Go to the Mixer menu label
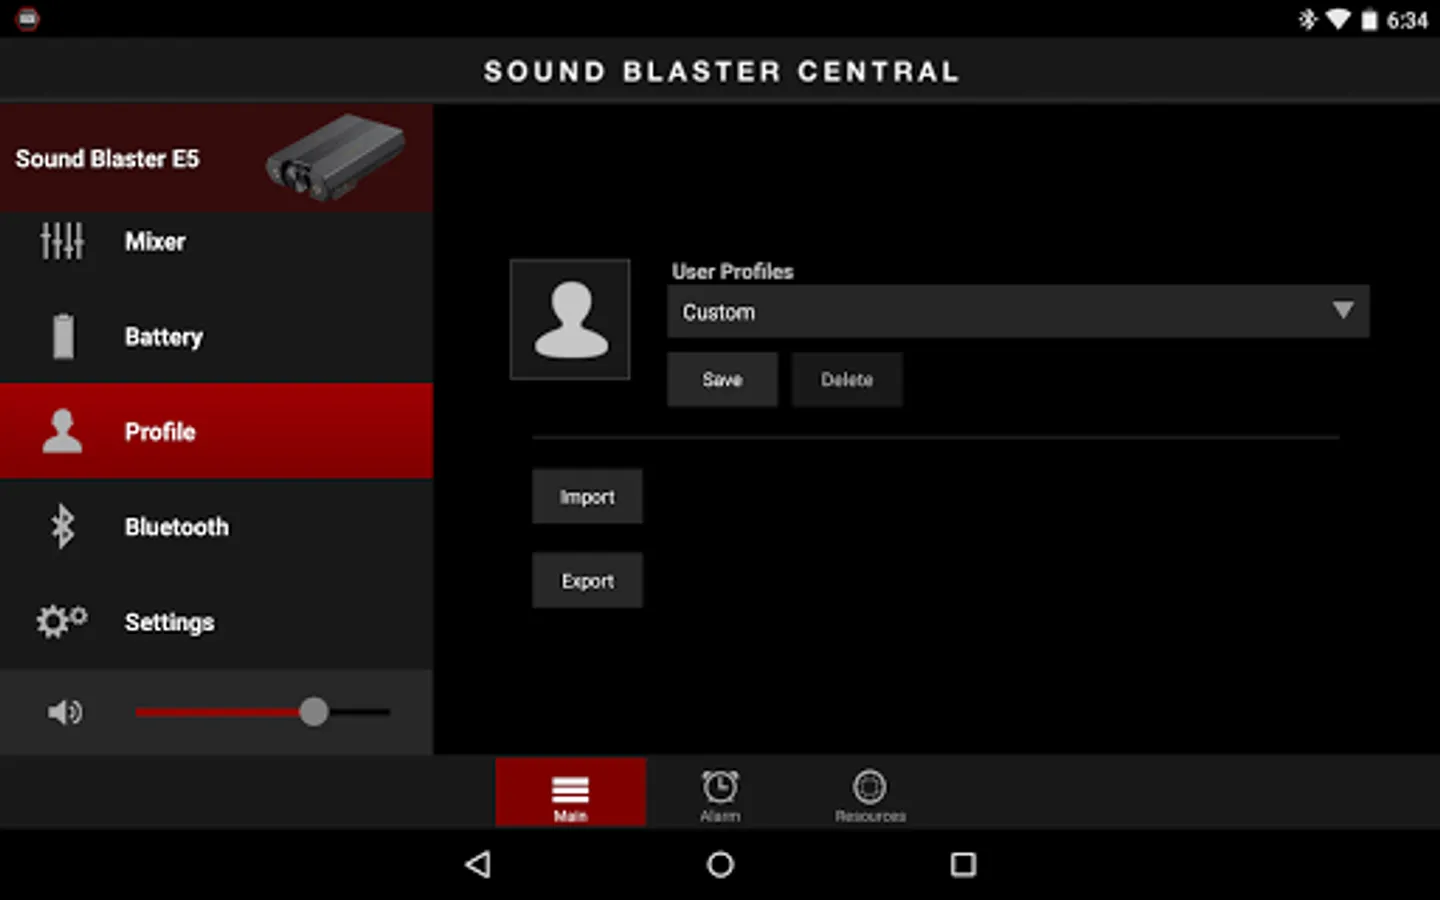Image resolution: width=1440 pixels, height=900 pixels. 155,241
